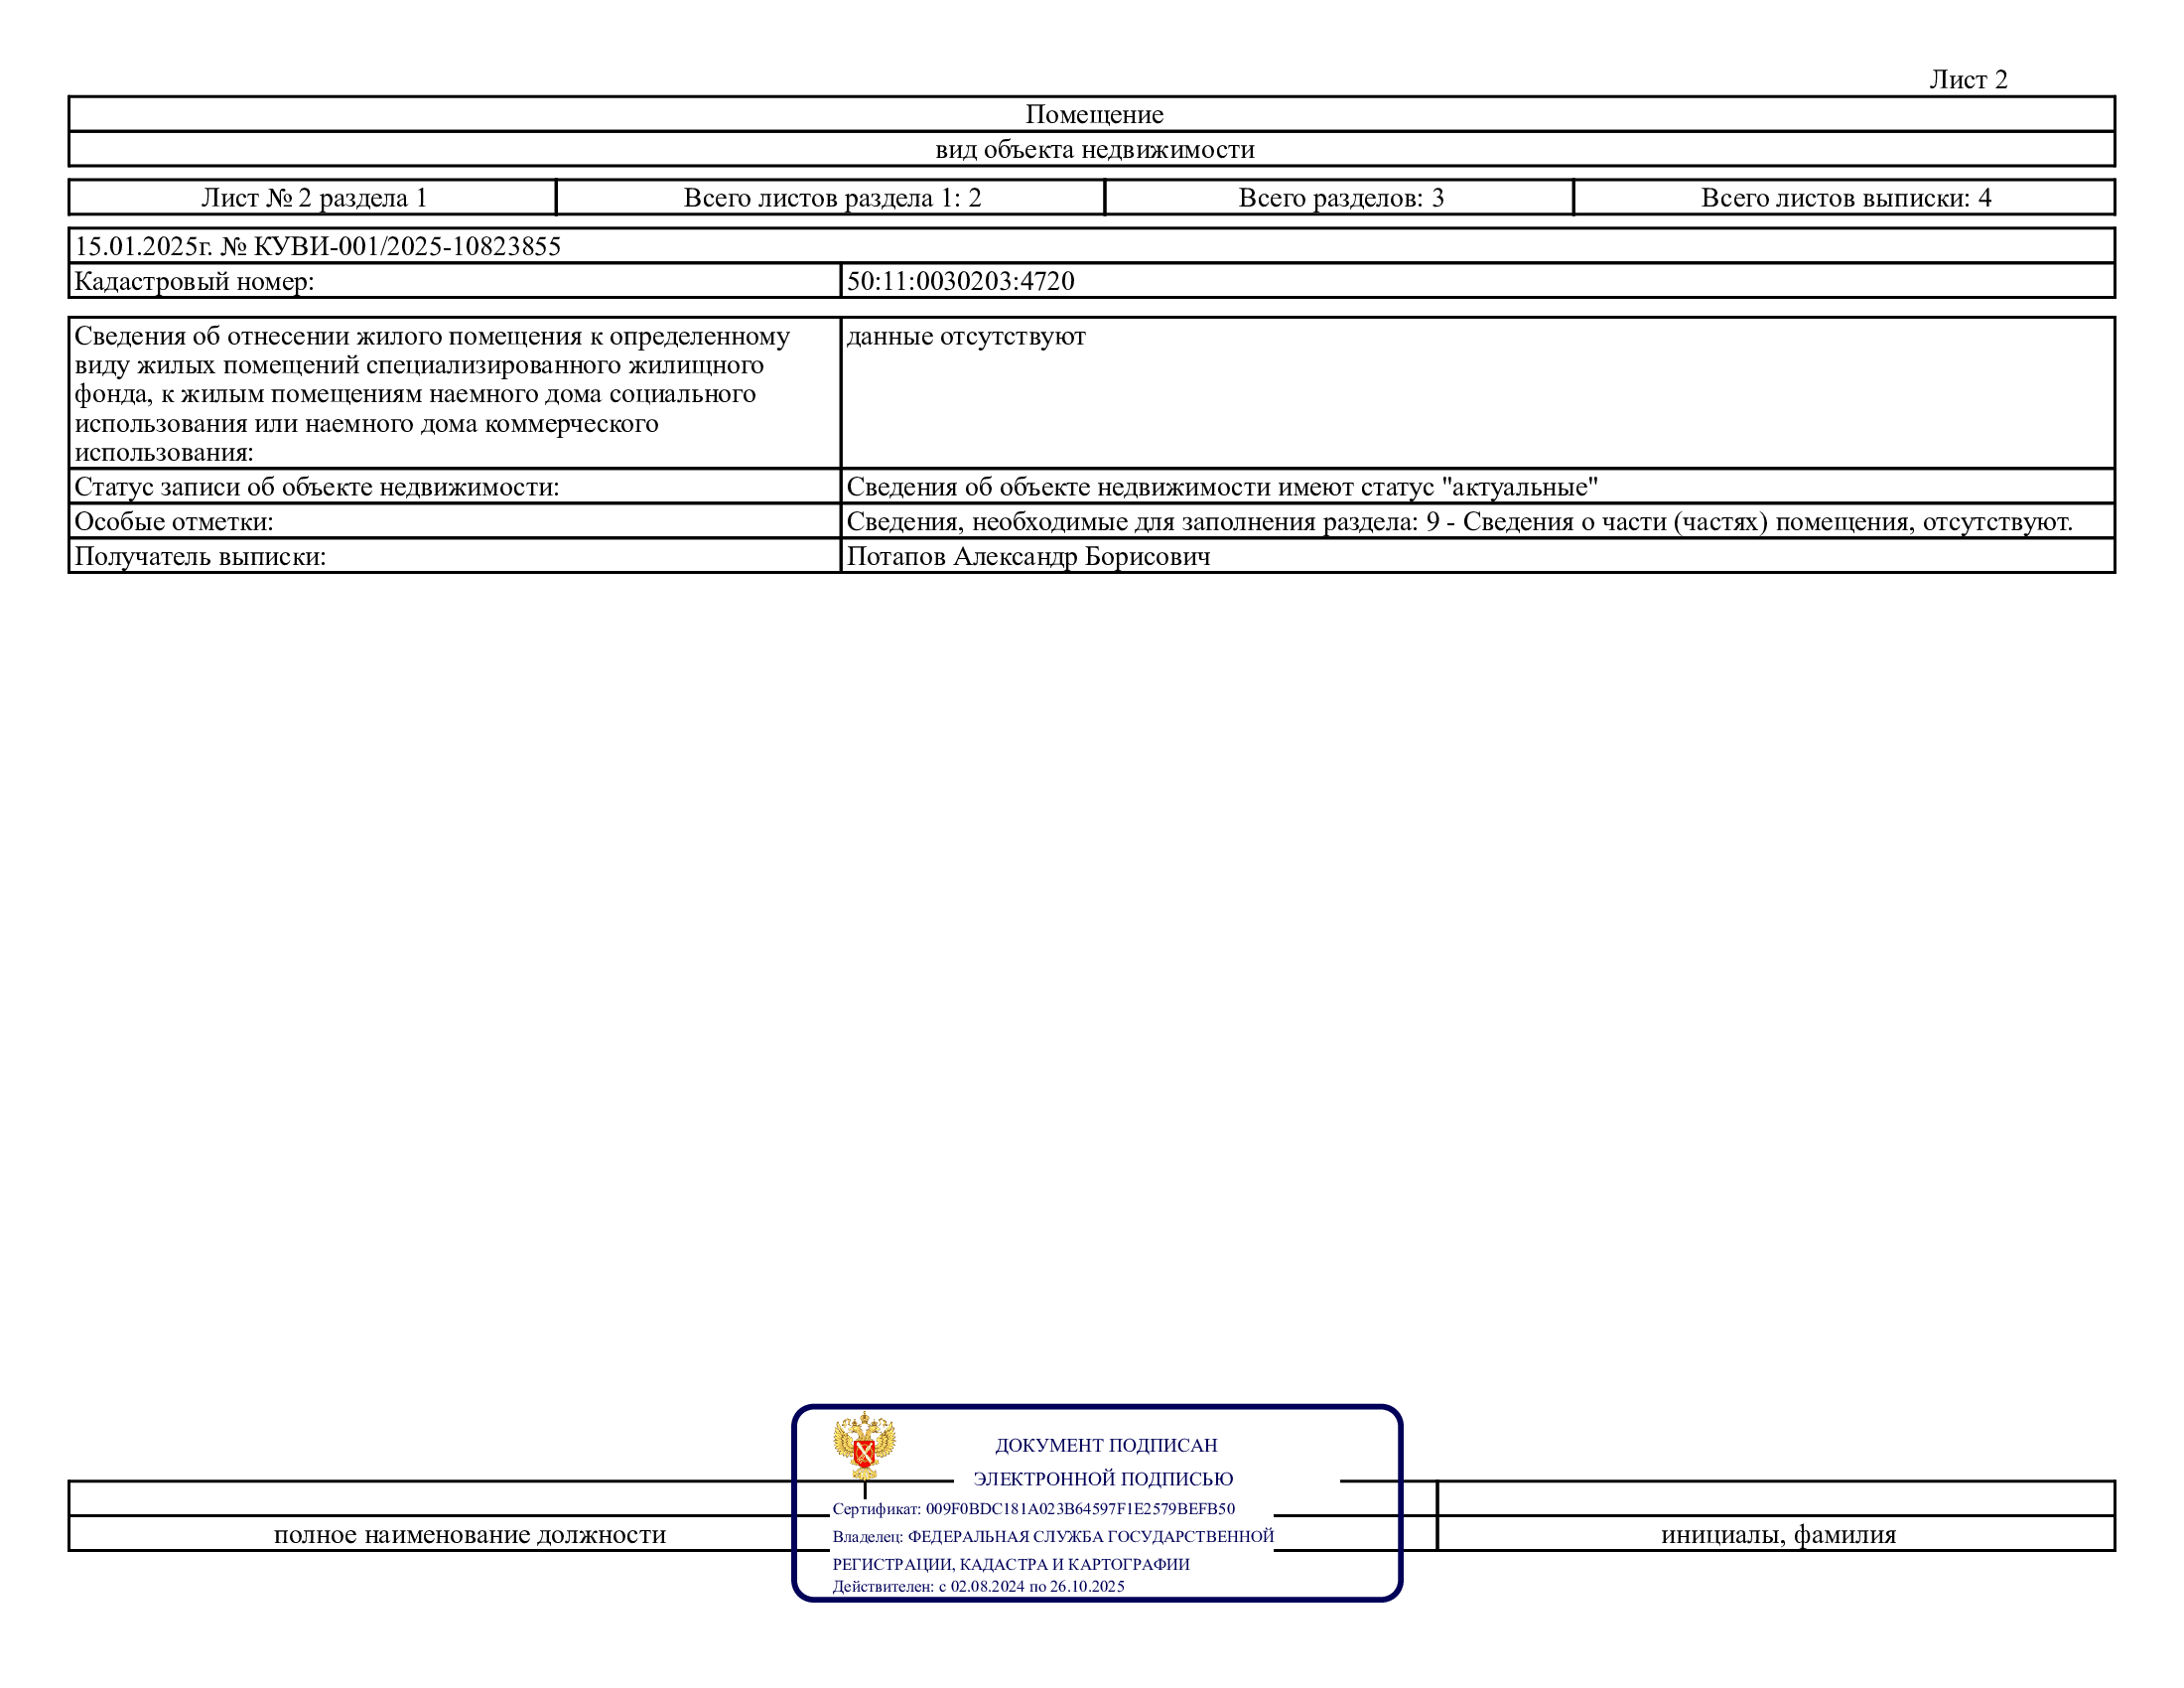Viewport: 2184px width, 1688px height.
Task: Click the 'Помещение' header cell
Action: pos(1093,115)
